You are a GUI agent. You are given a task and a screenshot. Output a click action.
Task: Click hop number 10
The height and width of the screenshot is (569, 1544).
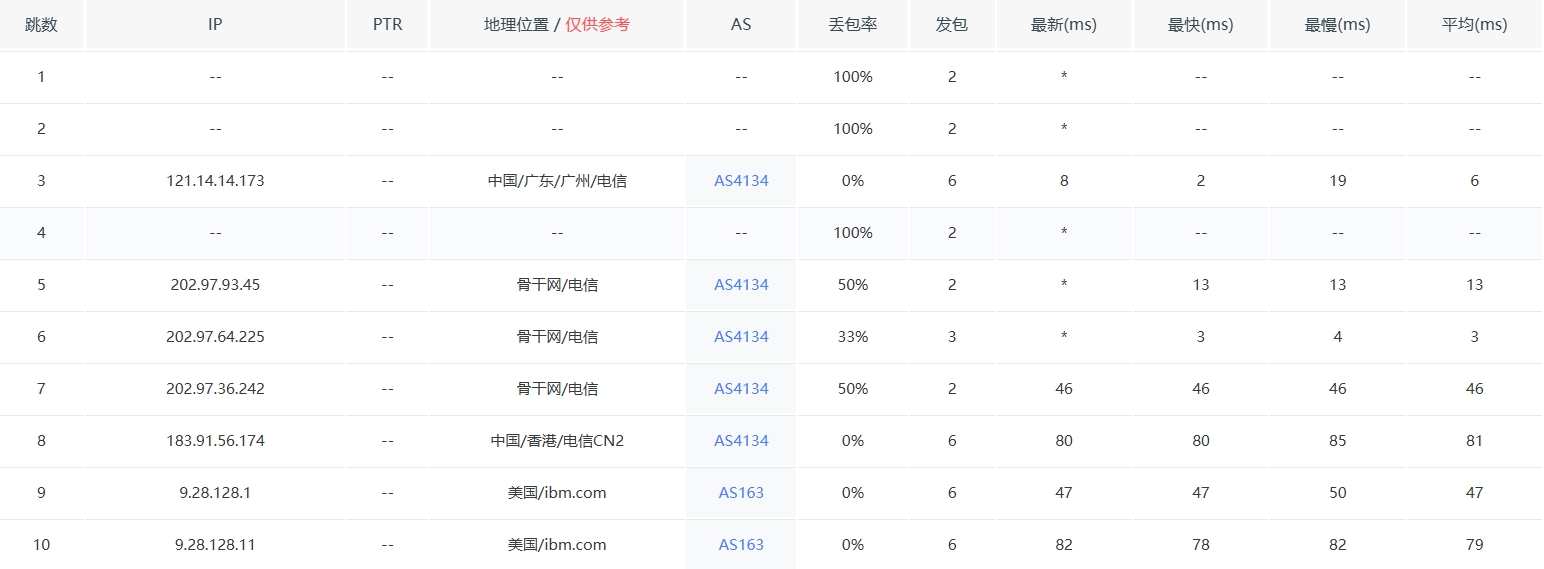(41, 545)
